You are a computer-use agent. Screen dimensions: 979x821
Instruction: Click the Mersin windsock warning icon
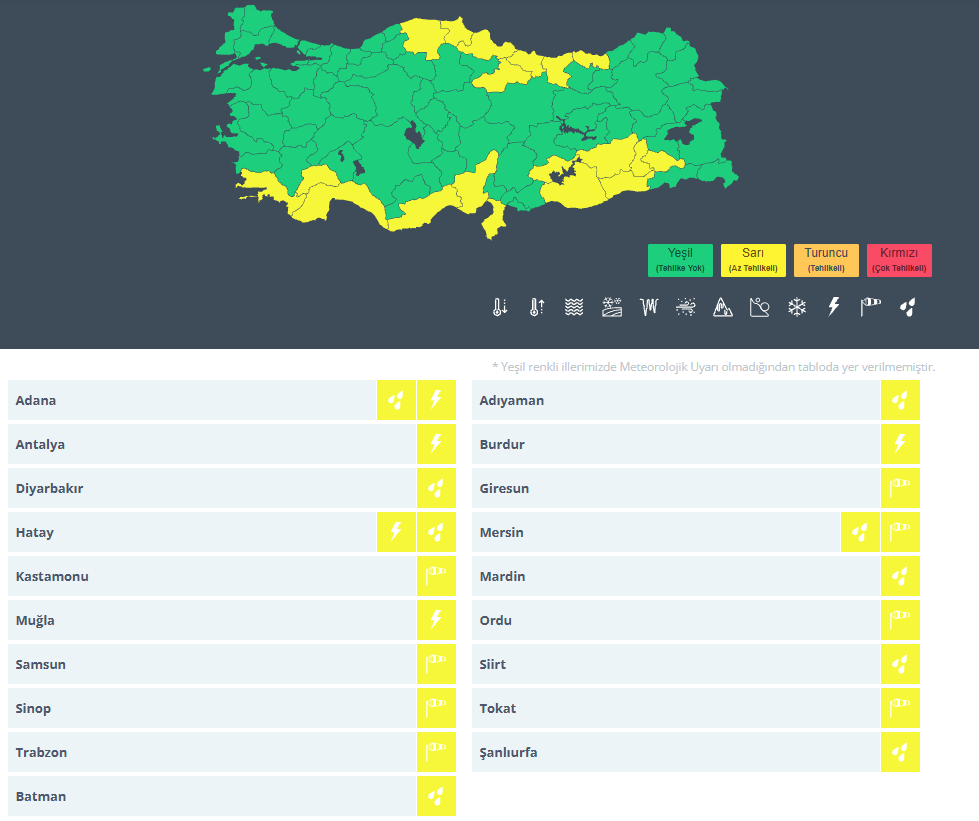[900, 533]
